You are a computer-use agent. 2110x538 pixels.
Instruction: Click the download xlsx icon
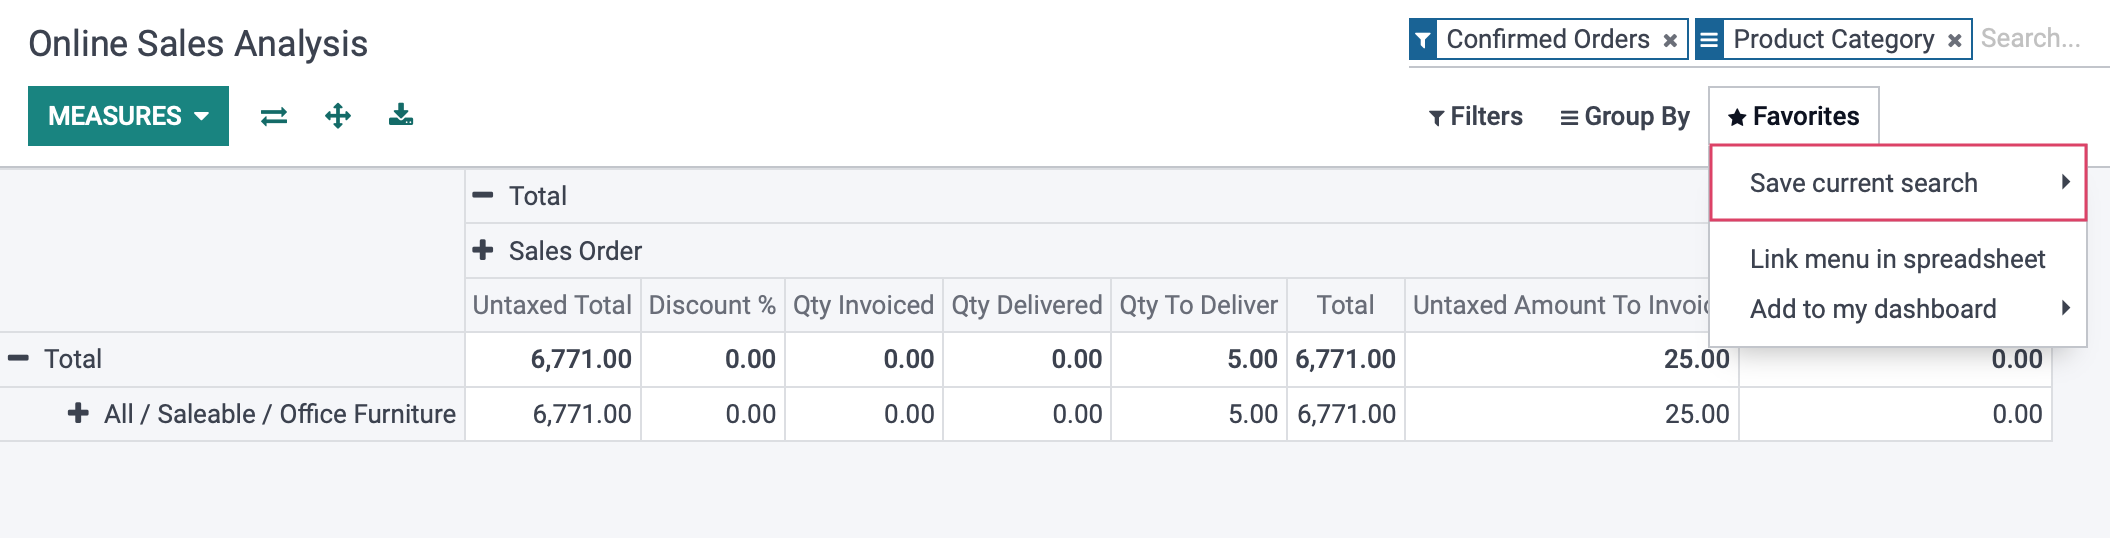point(401,115)
